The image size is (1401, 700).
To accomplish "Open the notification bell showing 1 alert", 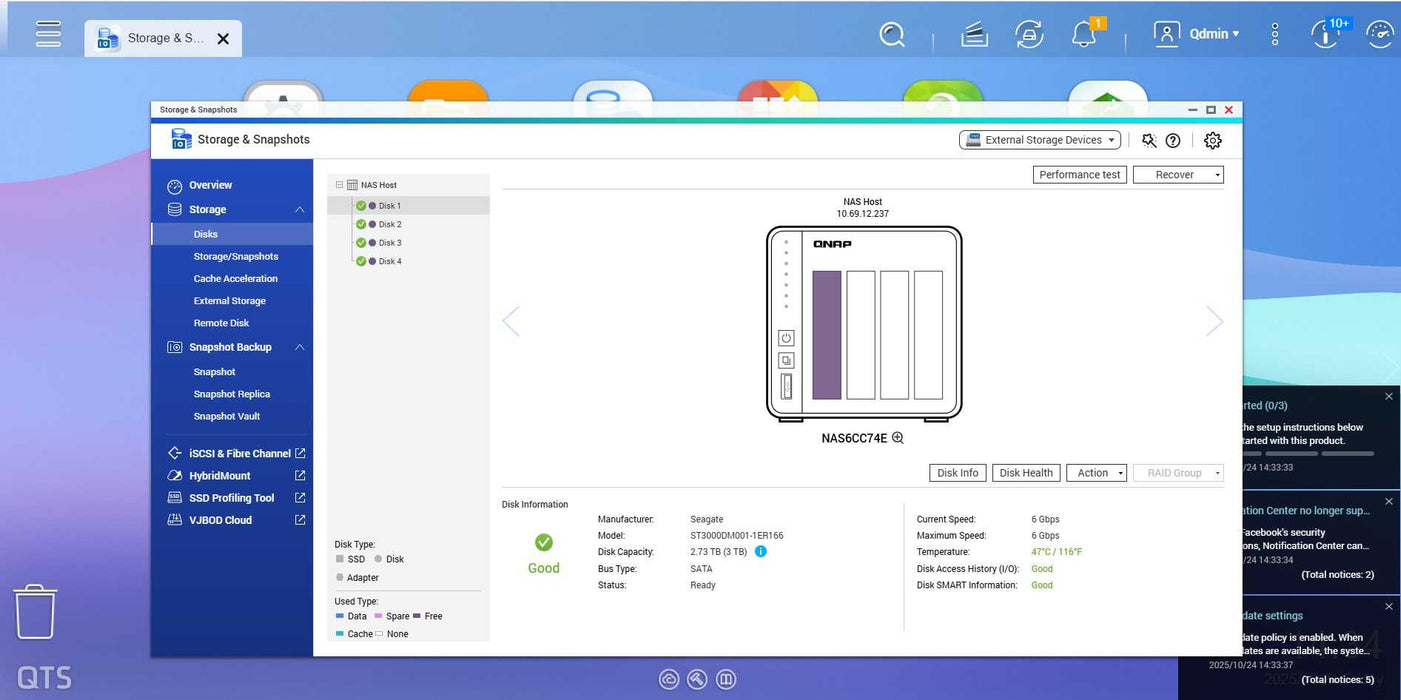I will pos(1083,34).
